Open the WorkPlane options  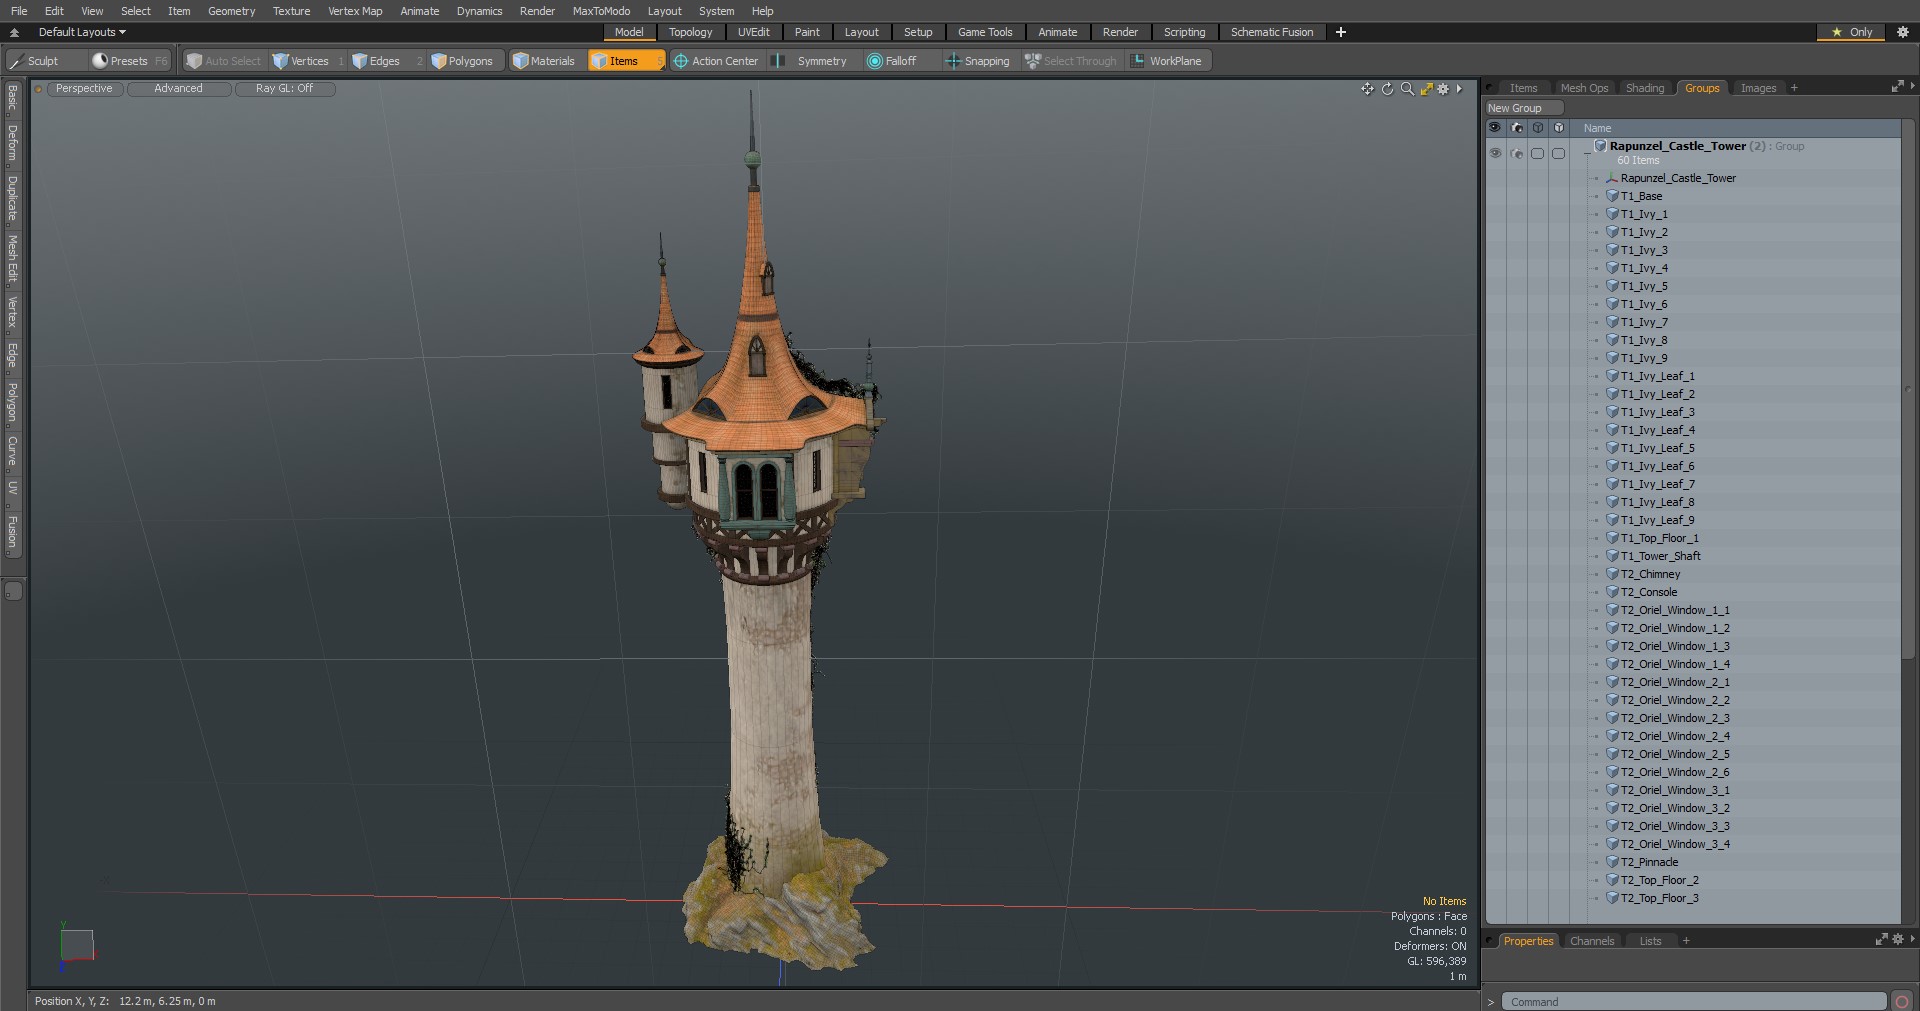pyautogui.click(x=1168, y=61)
